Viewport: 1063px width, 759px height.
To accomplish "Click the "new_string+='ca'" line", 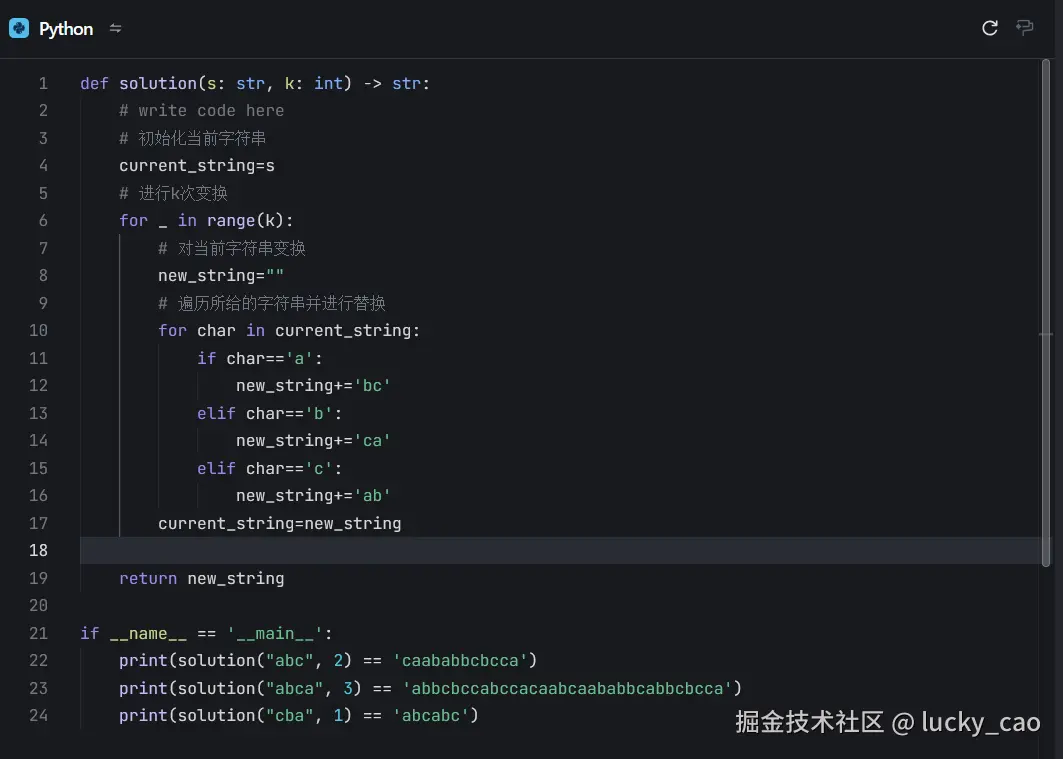I will 313,440.
